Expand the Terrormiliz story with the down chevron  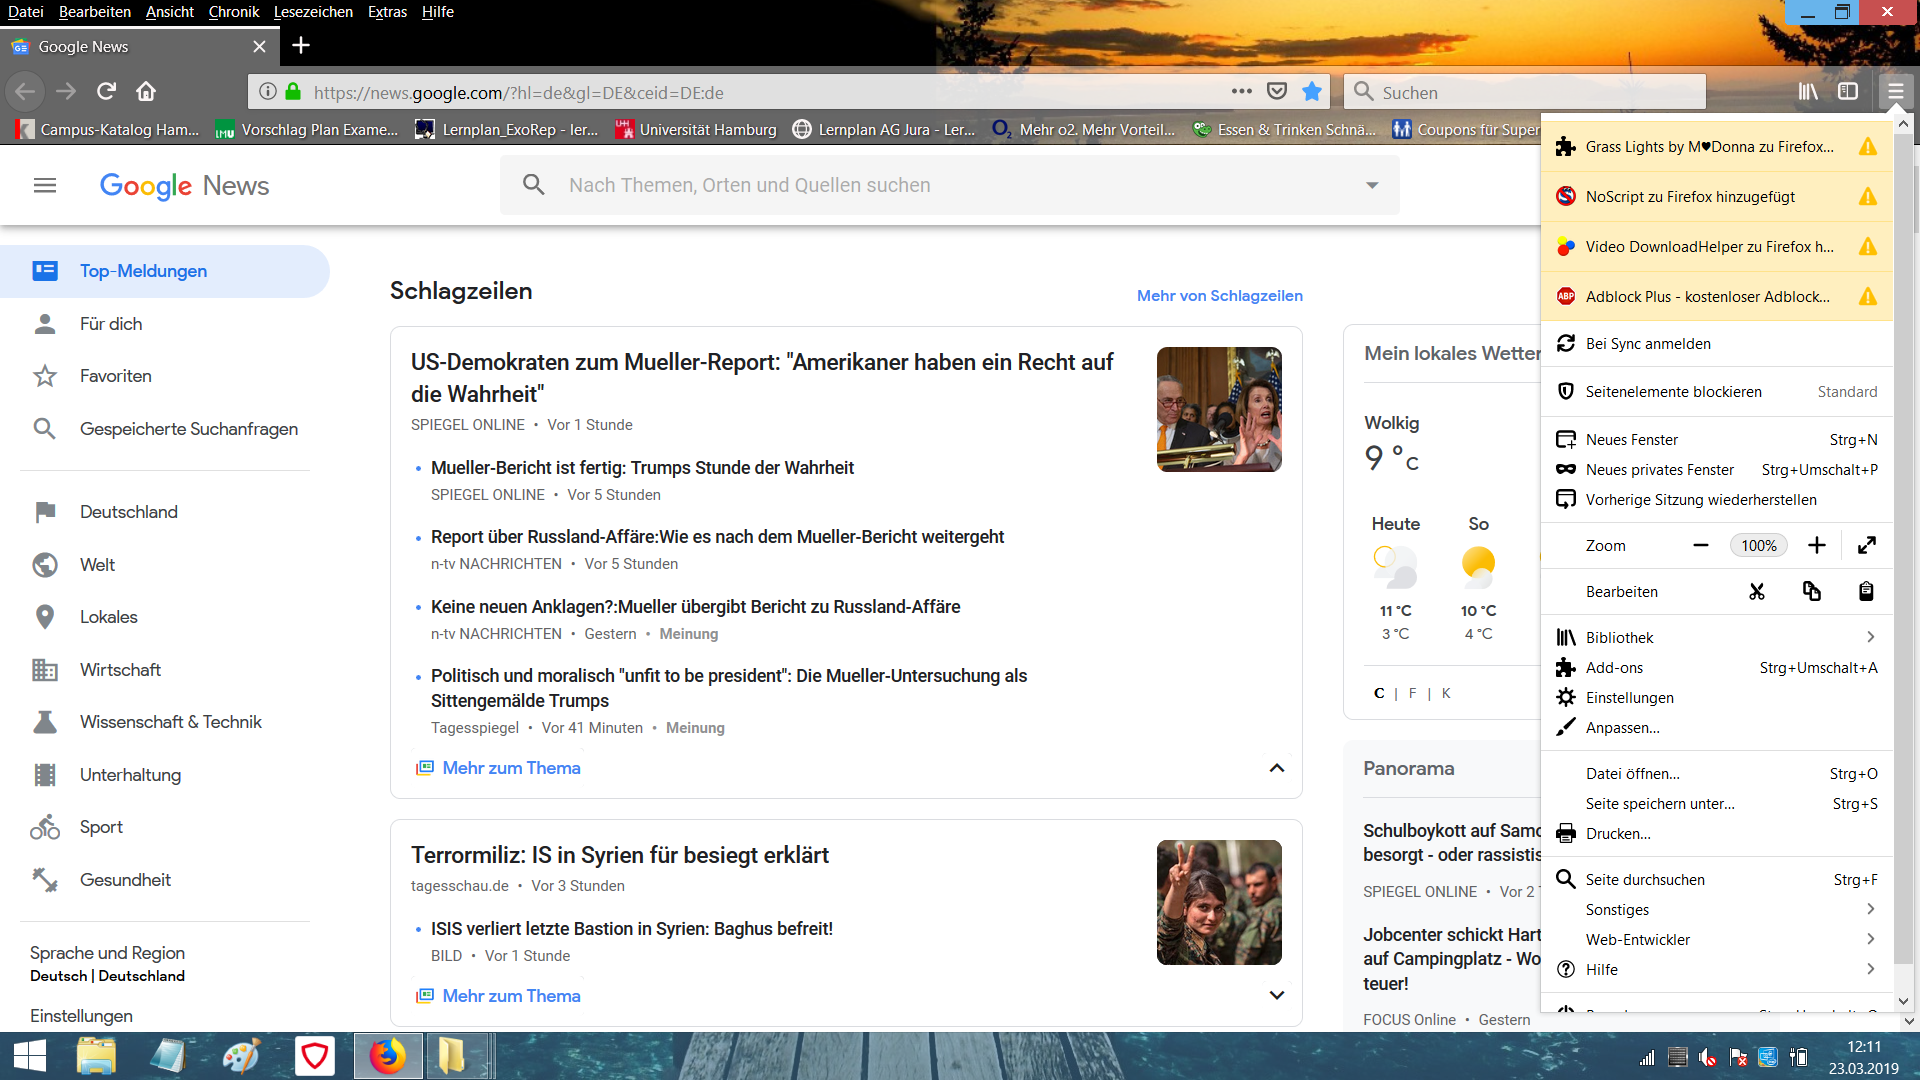click(1276, 995)
